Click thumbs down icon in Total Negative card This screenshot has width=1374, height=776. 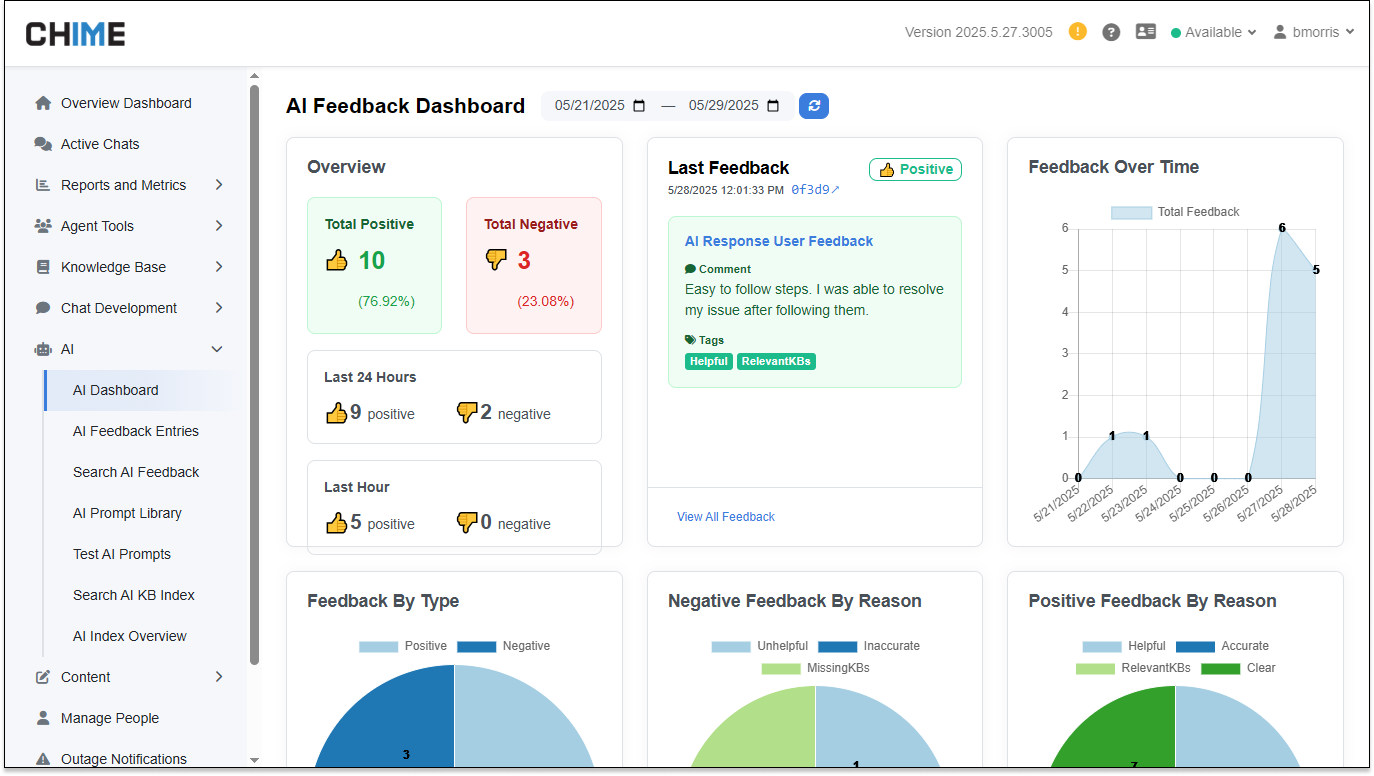coord(496,261)
